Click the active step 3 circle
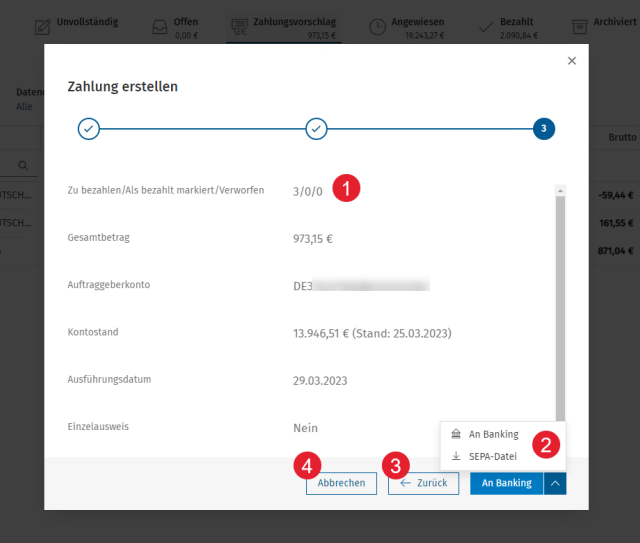 point(544,129)
